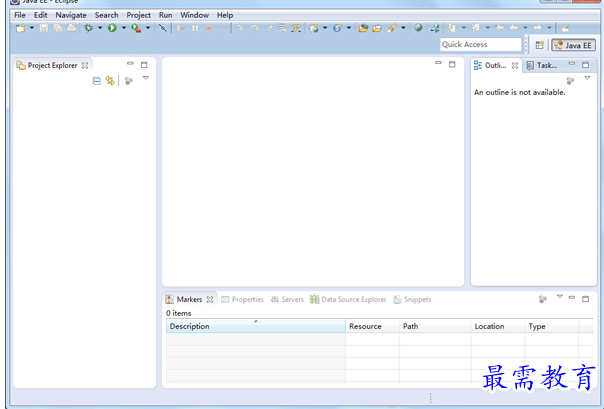Screen dimensions: 604x409
Task: Open dropdown next to Web Service icon
Action: point(349,28)
